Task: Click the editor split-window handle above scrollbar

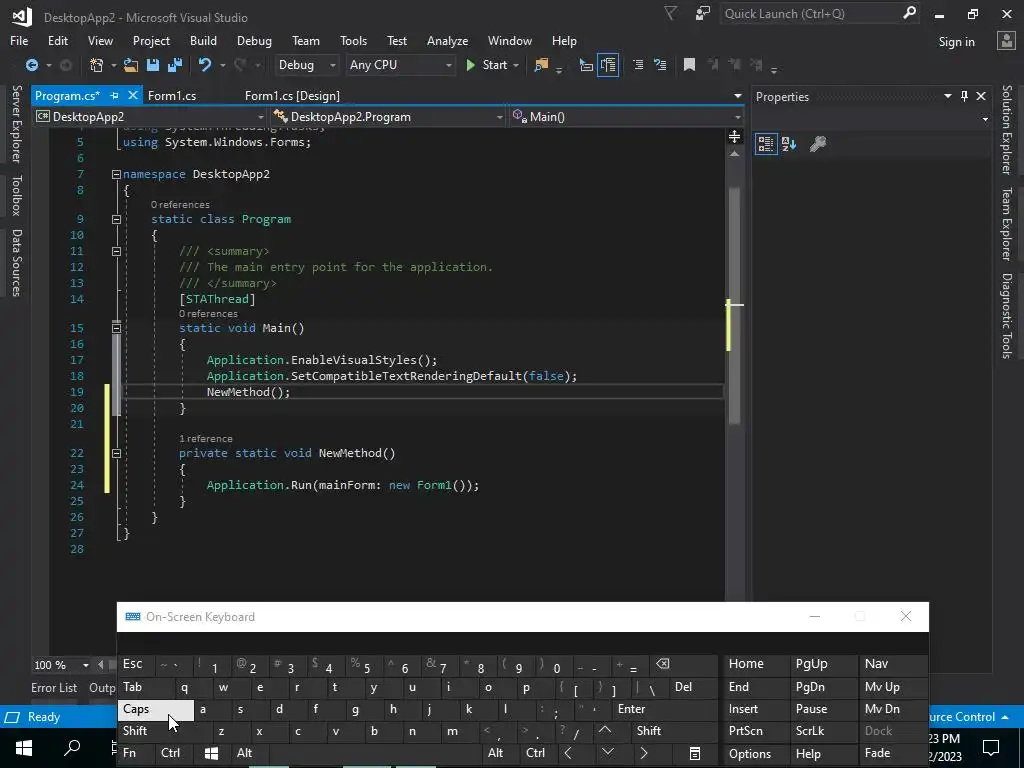Action: [x=735, y=136]
